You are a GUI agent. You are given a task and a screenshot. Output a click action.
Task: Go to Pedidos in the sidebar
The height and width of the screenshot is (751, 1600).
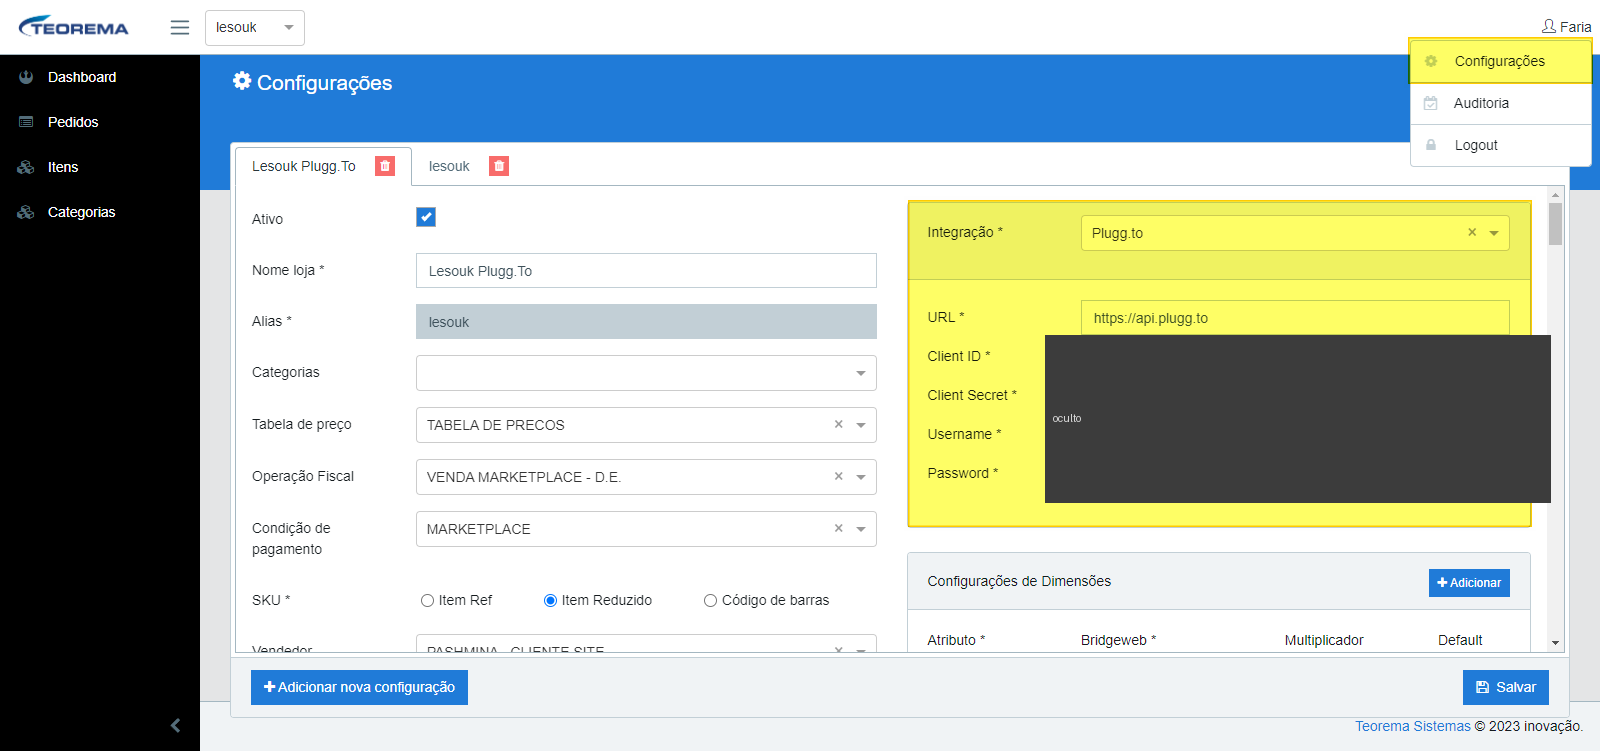click(x=73, y=122)
